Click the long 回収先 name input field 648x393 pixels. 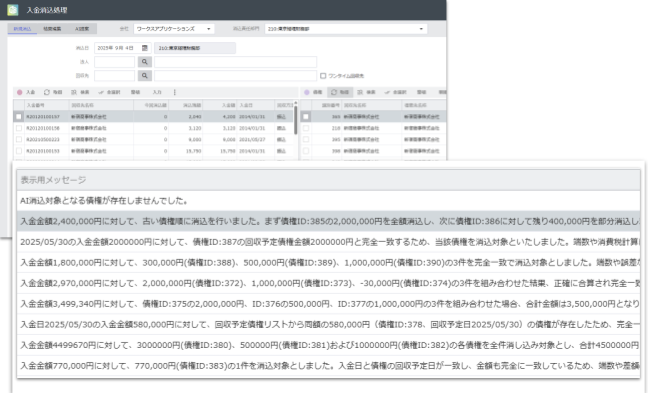[x=236, y=76]
